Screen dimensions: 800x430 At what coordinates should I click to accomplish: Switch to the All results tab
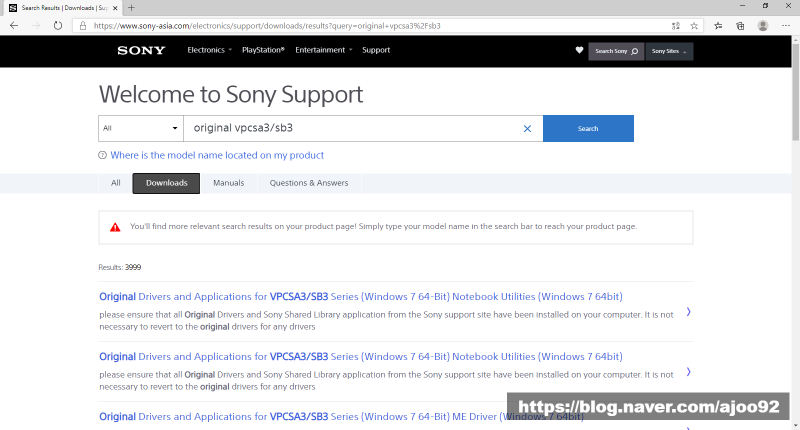(116, 183)
